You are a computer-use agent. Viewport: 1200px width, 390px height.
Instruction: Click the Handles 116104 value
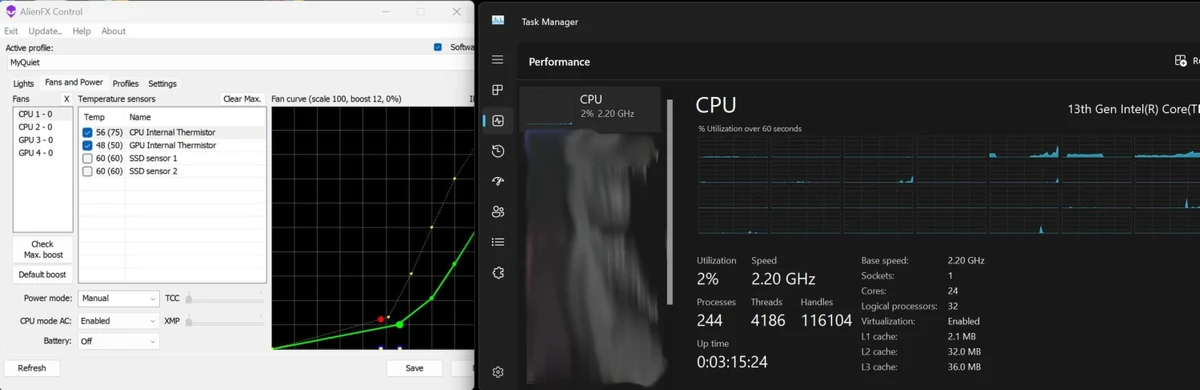tap(826, 320)
